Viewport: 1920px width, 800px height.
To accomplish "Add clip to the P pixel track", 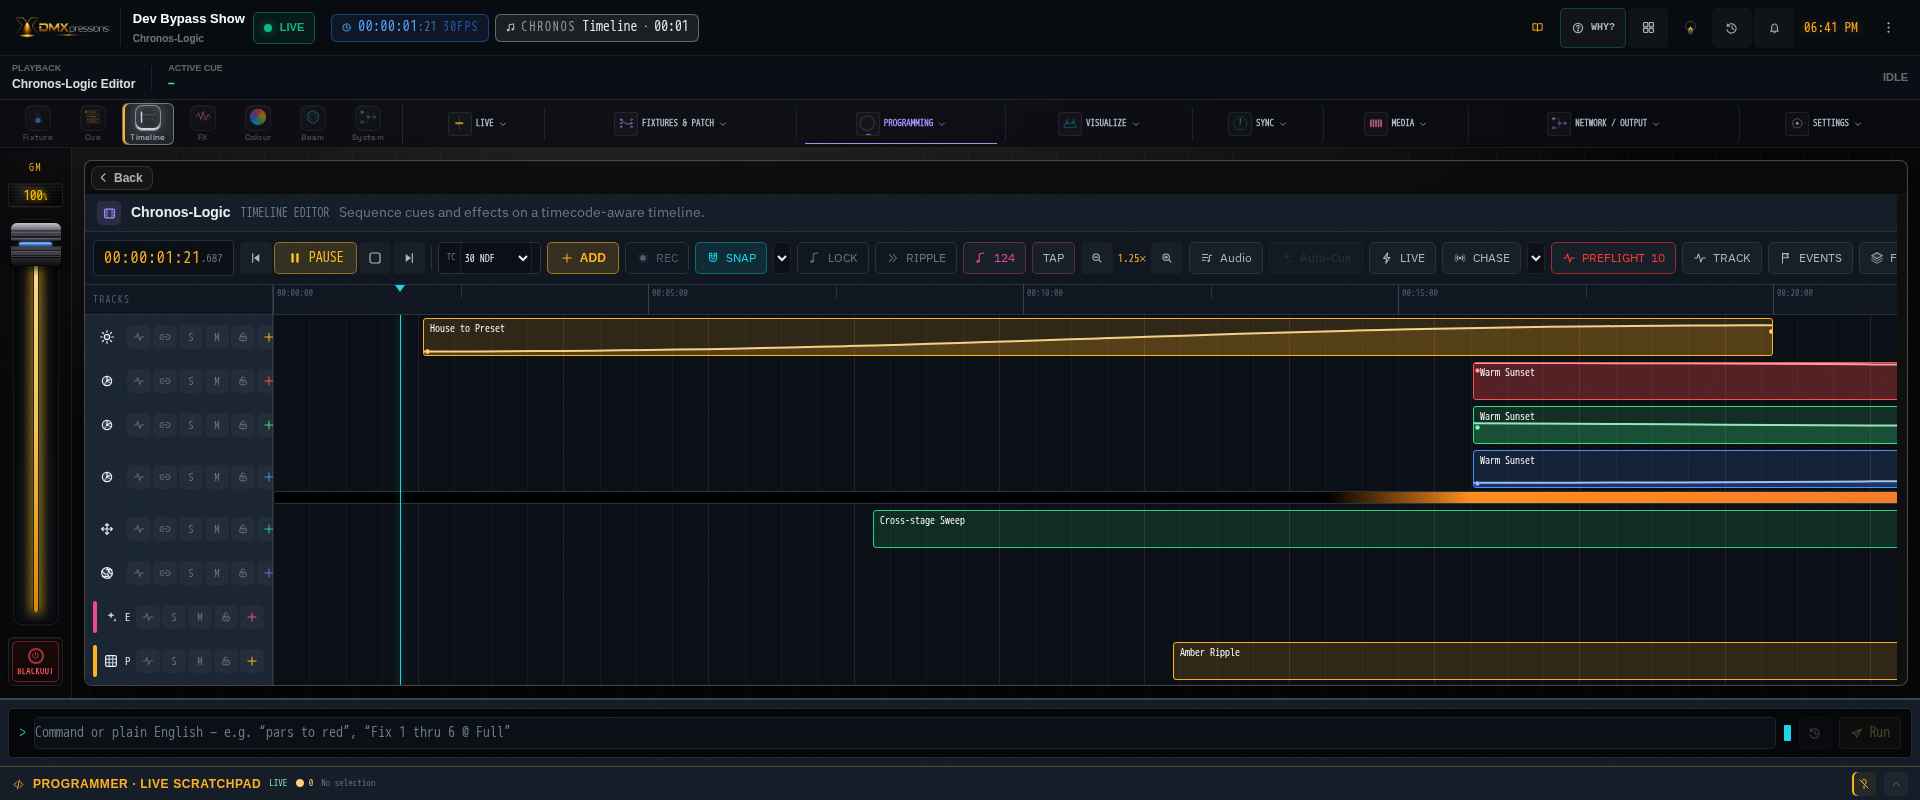I will click(252, 661).
